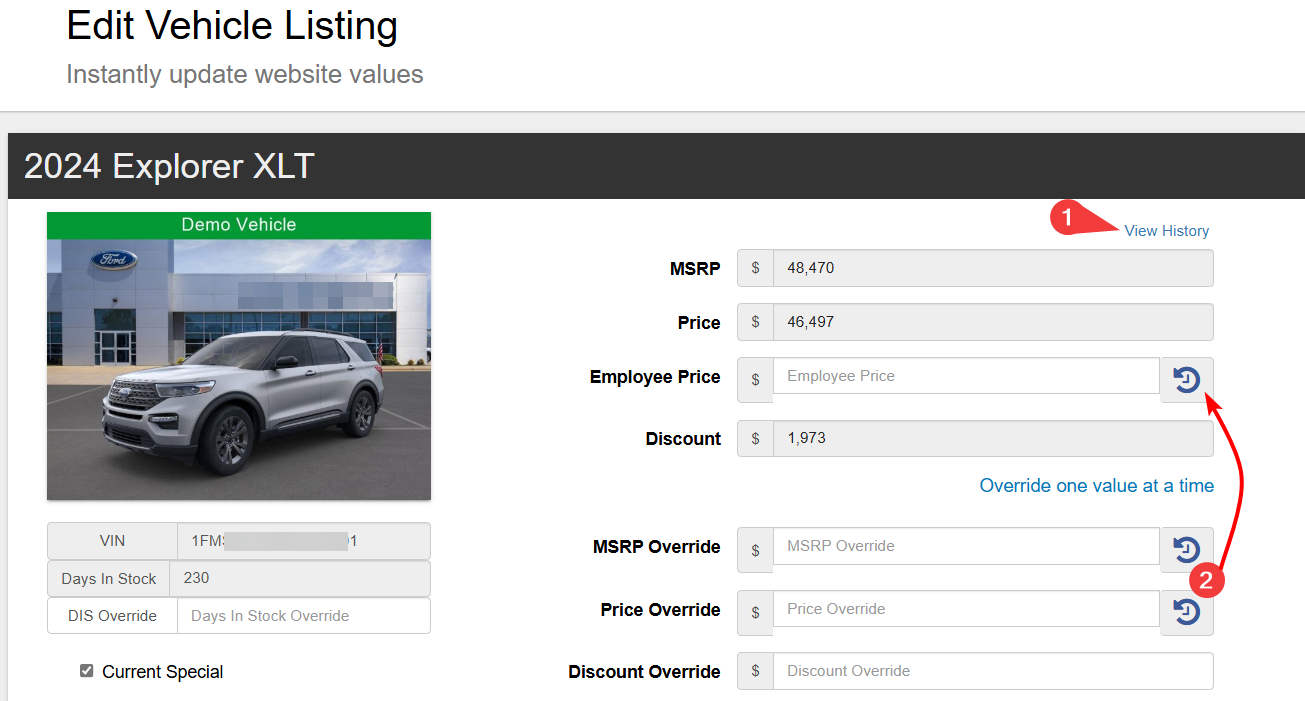Click the MSRP Override history reset icon

pos(1187,550)
